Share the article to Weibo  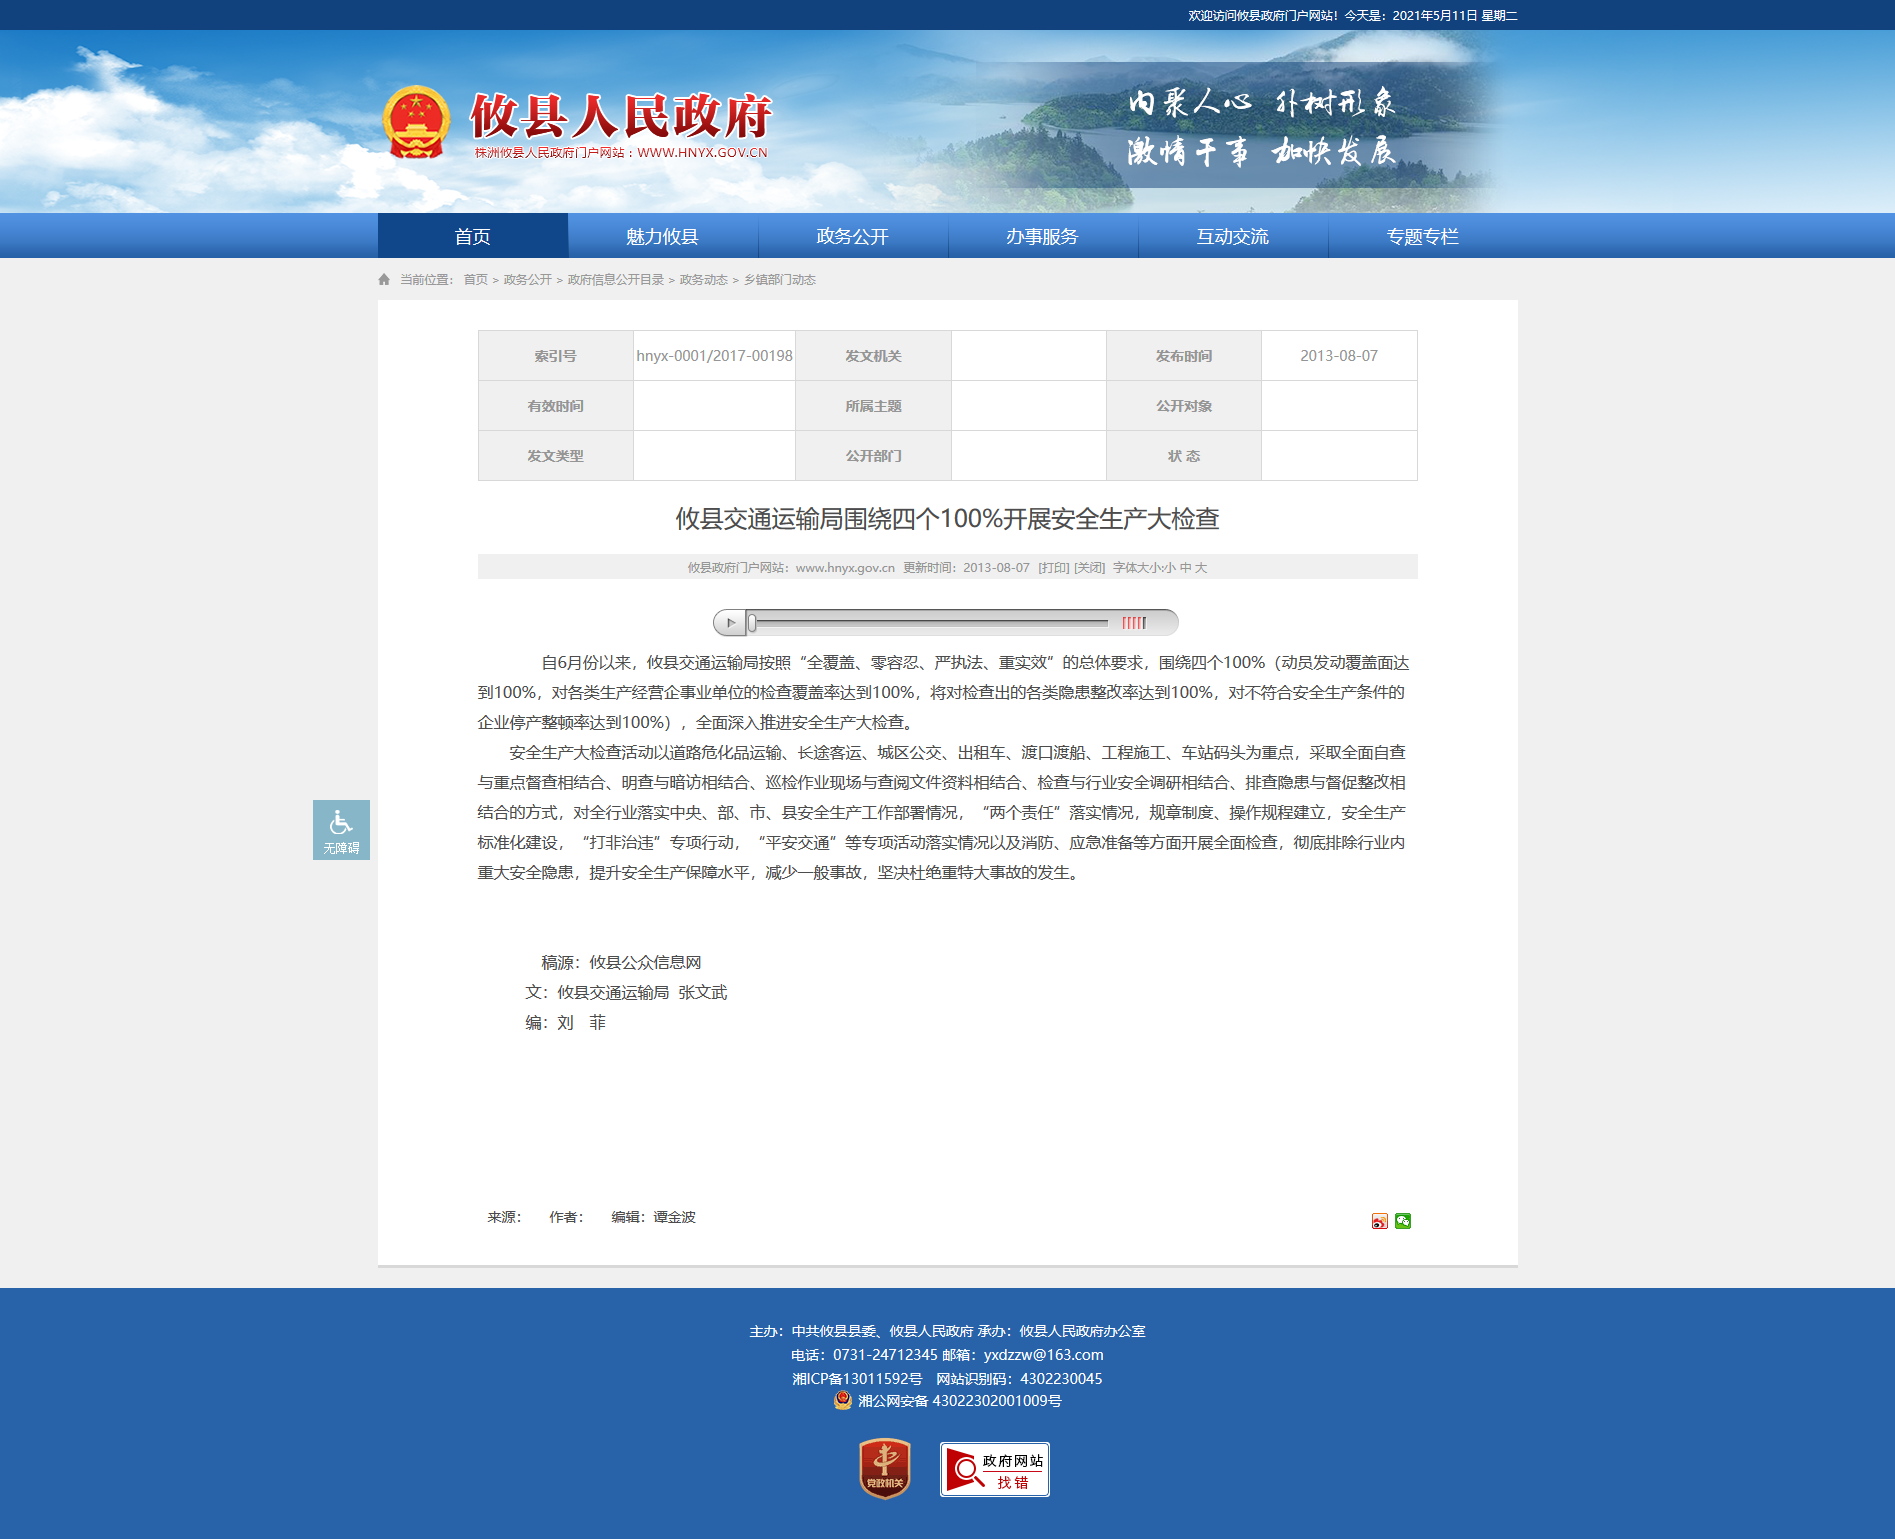[1379, 1221]
